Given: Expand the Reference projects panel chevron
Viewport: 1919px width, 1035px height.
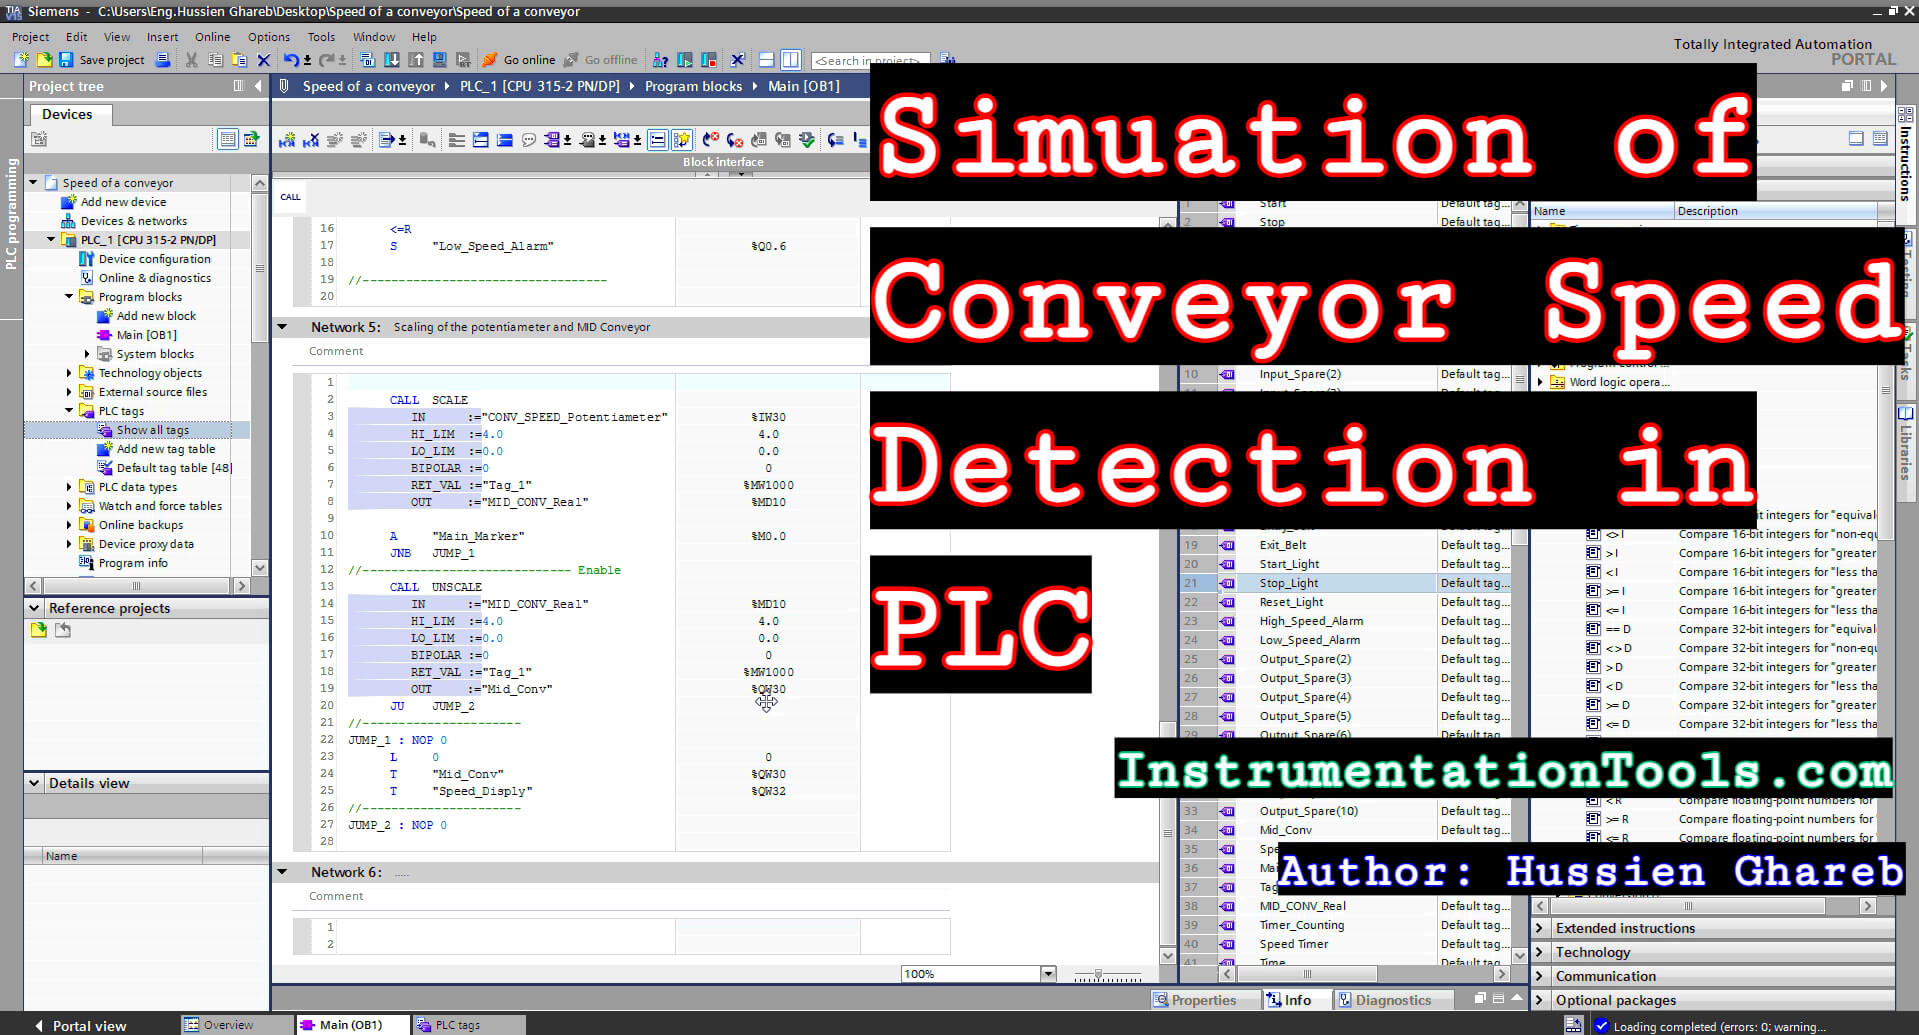Looking at the screenshot, I should tap(35, 608).
